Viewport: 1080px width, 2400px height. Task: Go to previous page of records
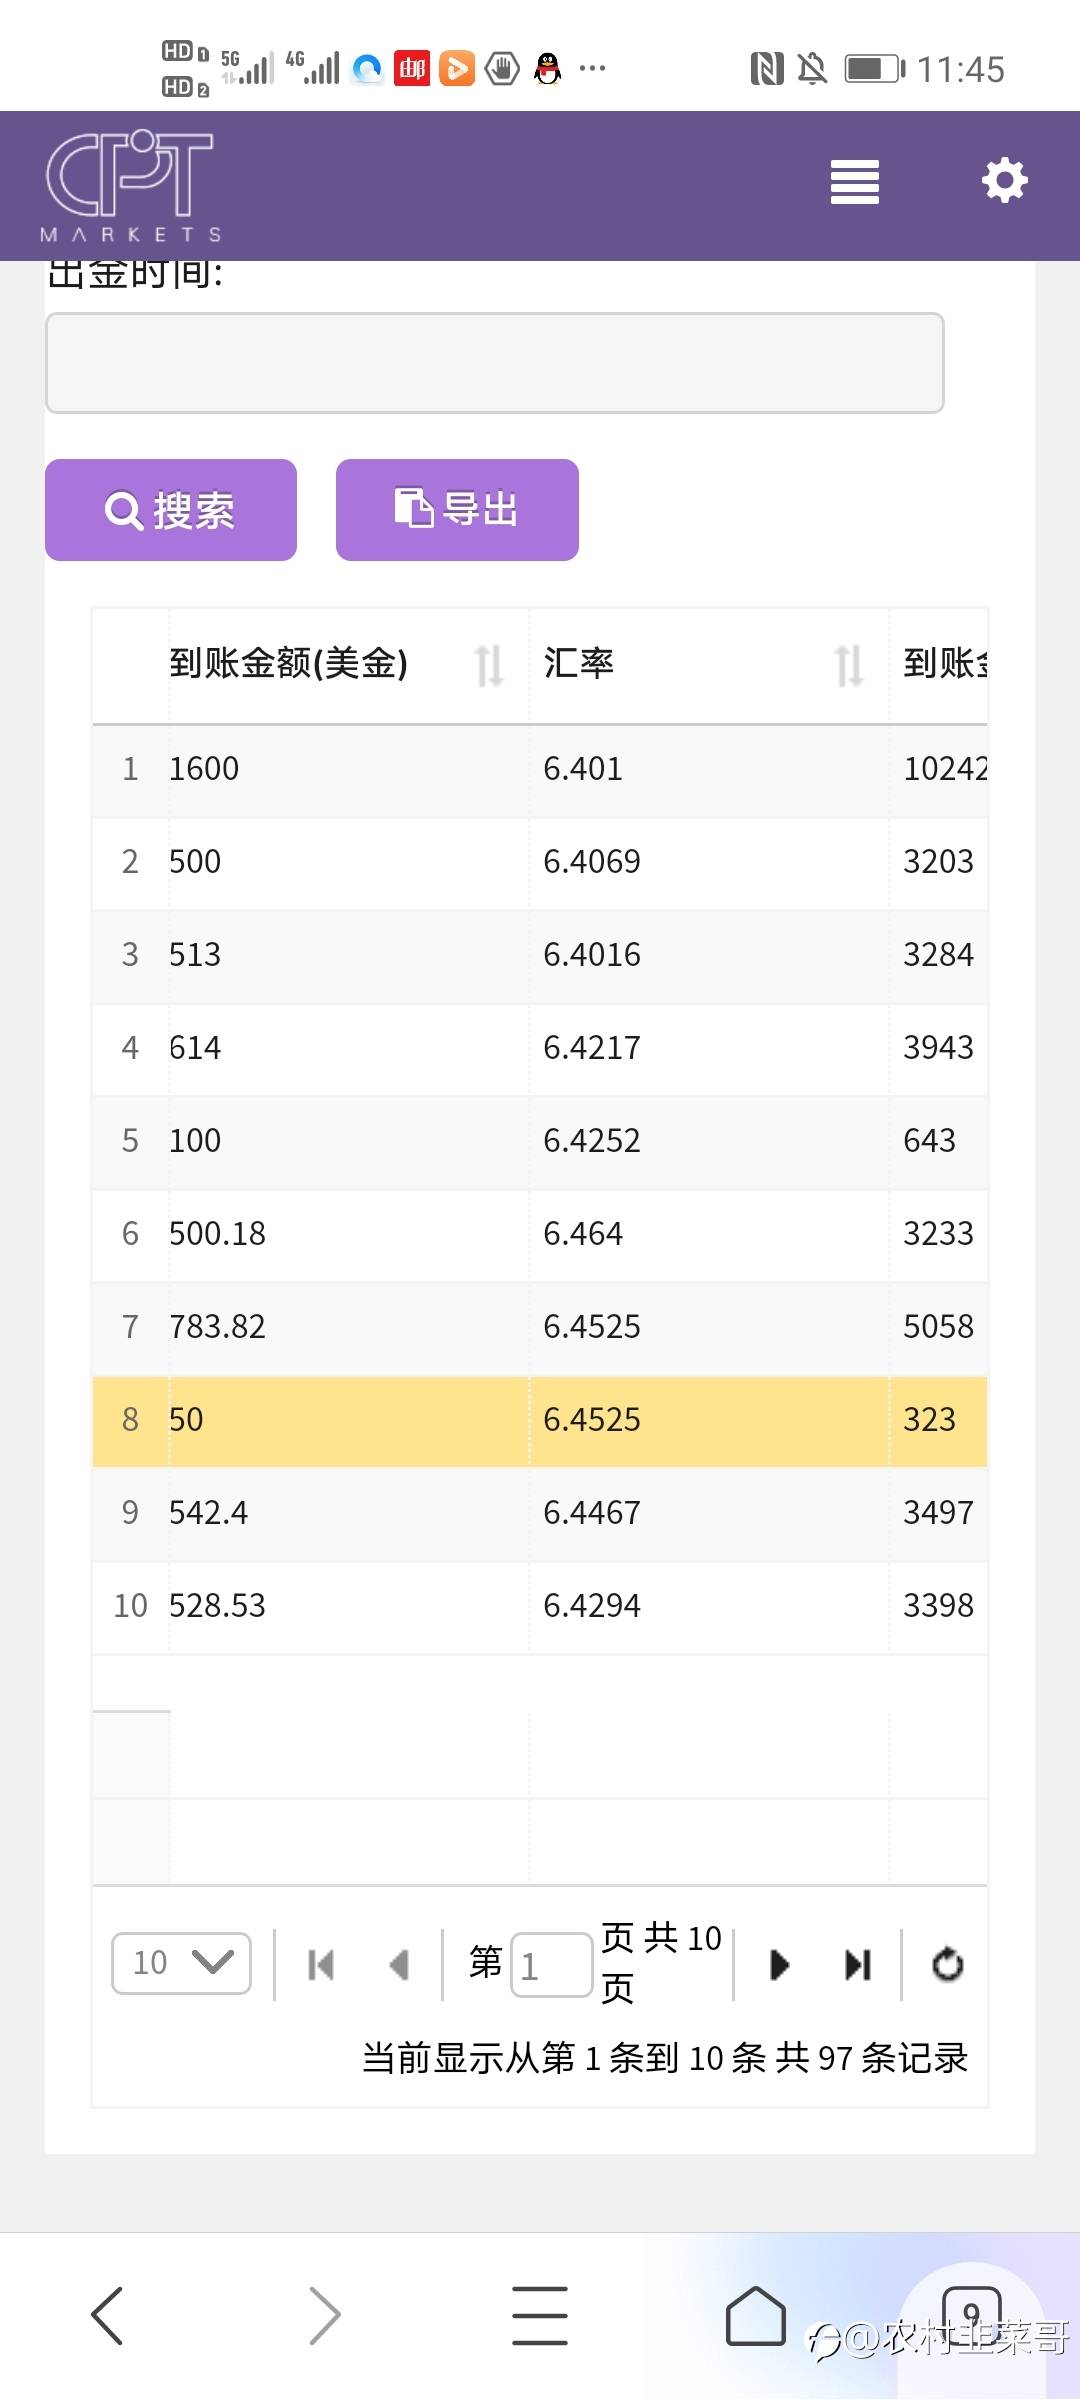click(x=399, y=1965)
